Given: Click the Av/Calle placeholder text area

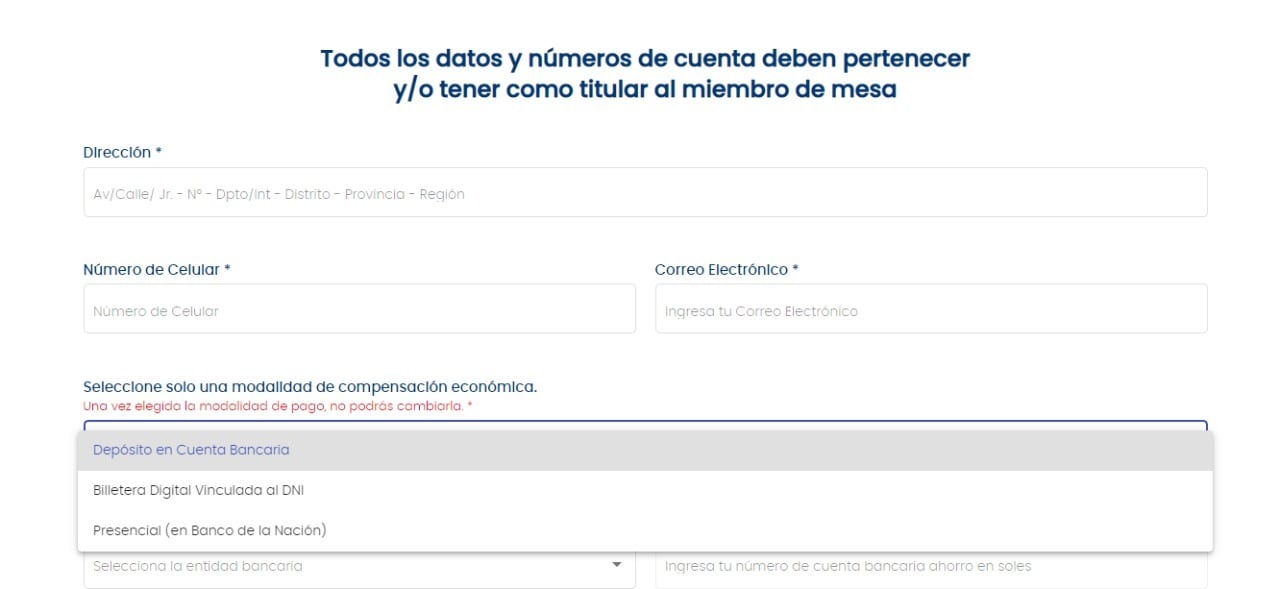Looking at the screenshot, I should click(x=275, y=194).
